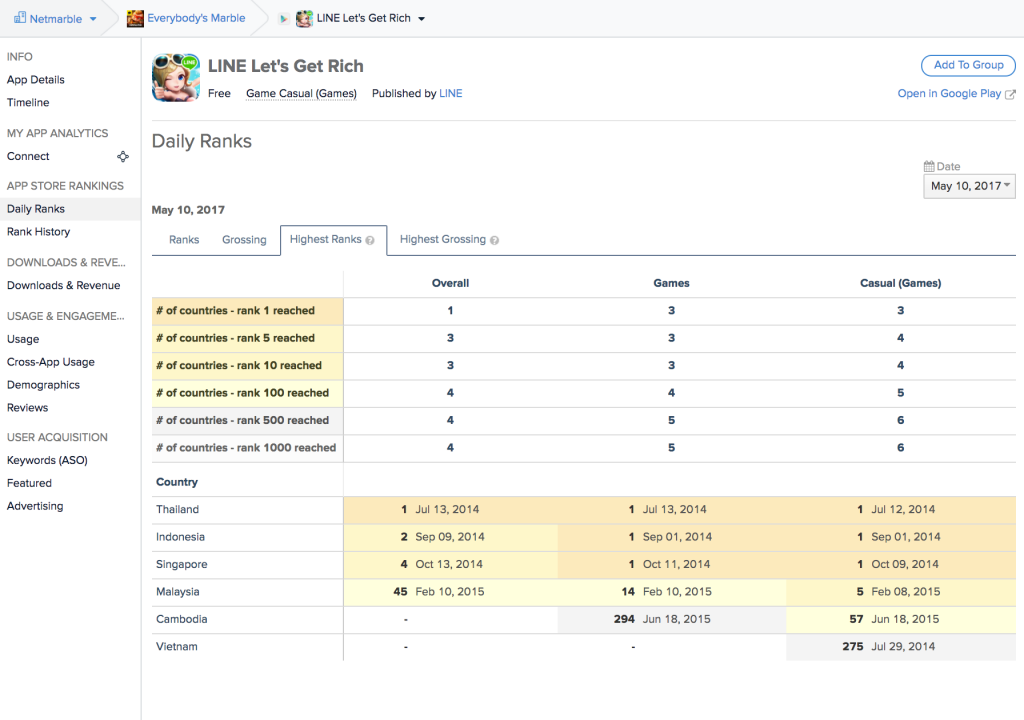Expand the Netmarble publisher dropdown arrow

93,19
